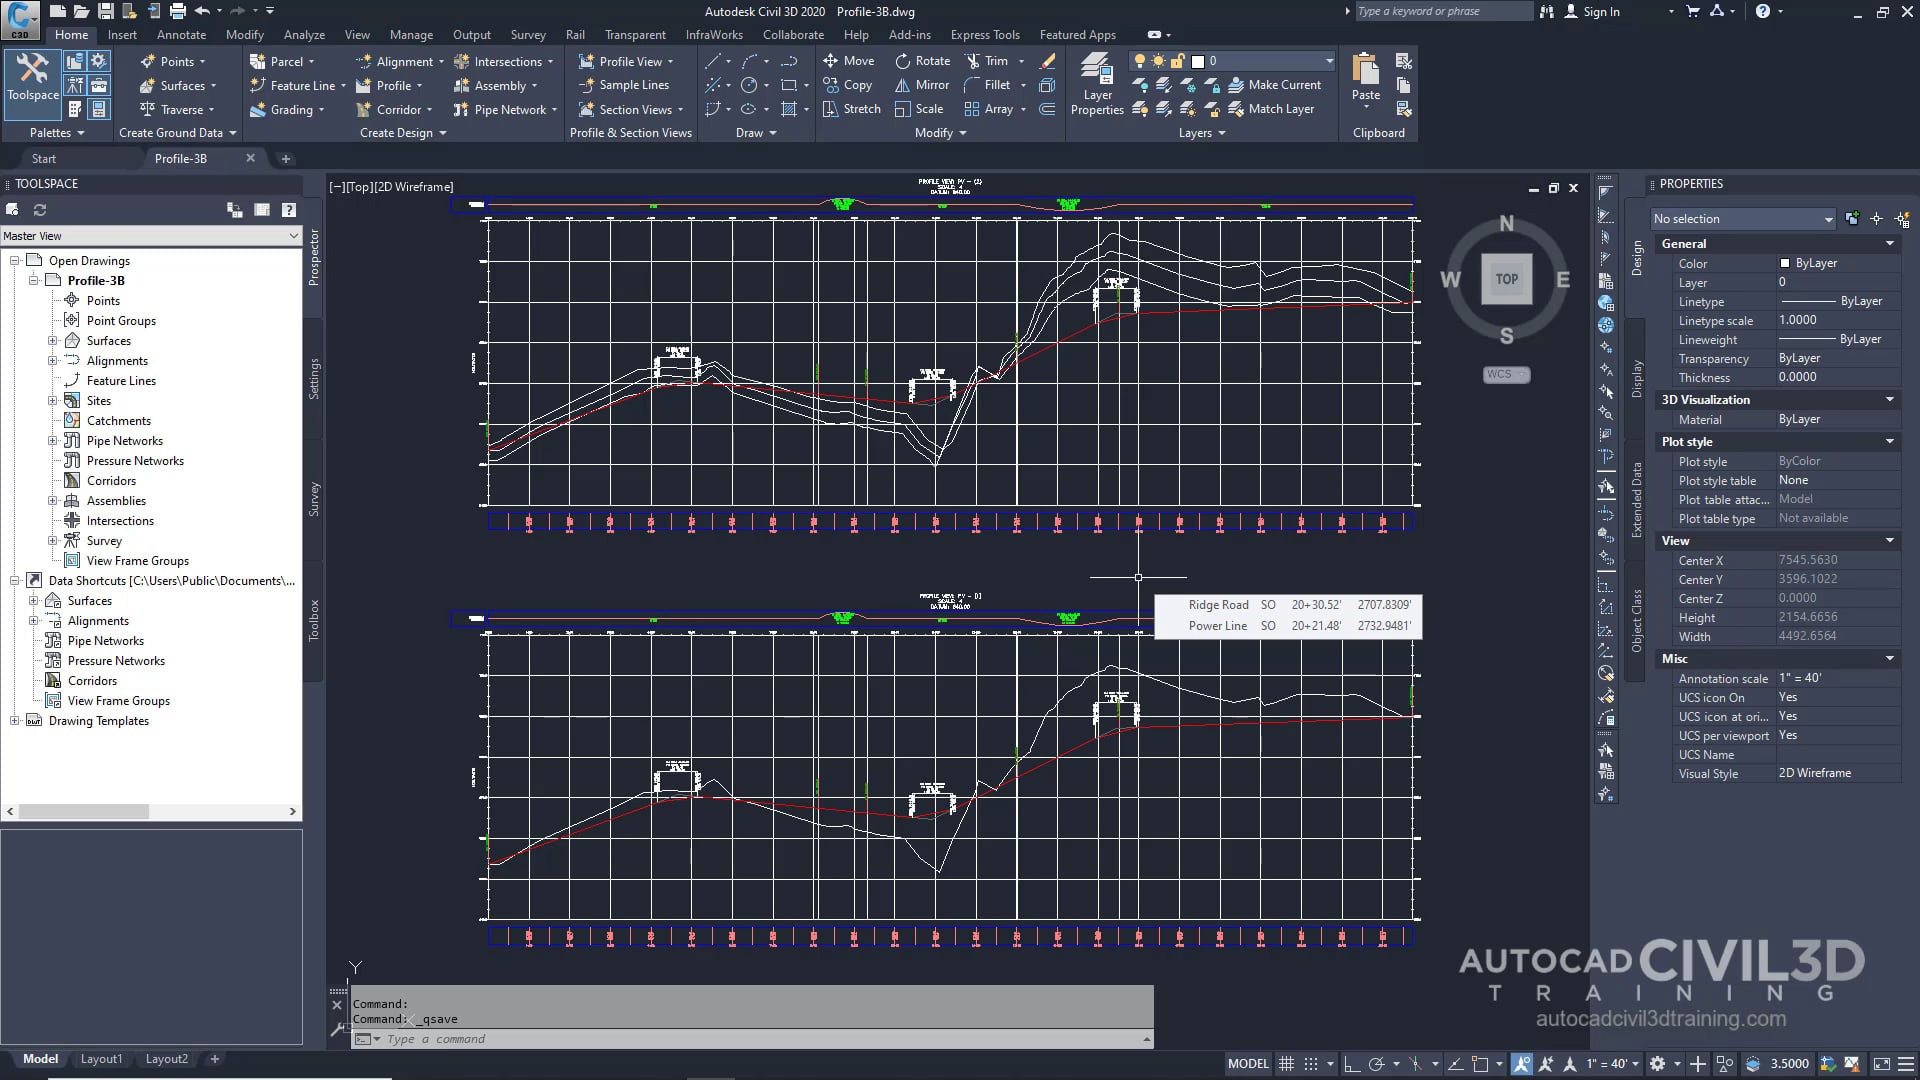The height and width of the screenshot is (1080, 1920).
Task: Click the ByLayer color swatch in Properties
Action: coord(1787,263)
